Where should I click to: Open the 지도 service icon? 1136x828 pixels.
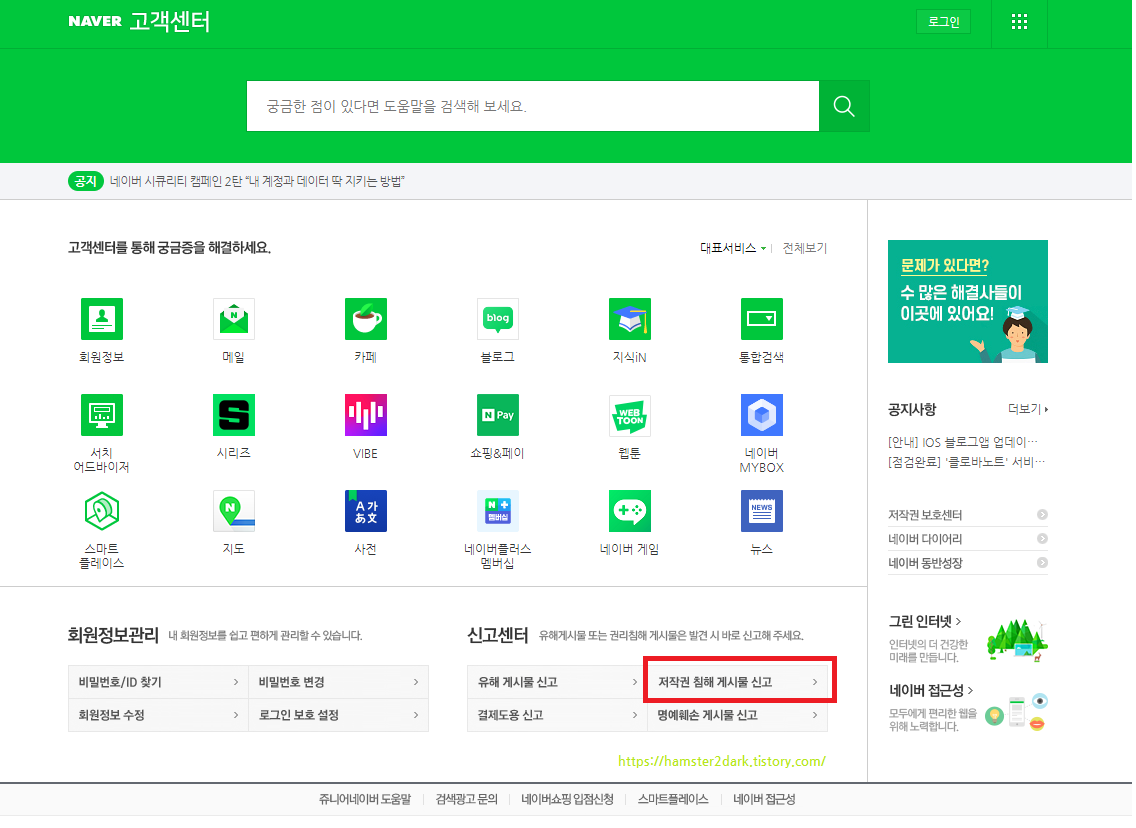point(234,512)
